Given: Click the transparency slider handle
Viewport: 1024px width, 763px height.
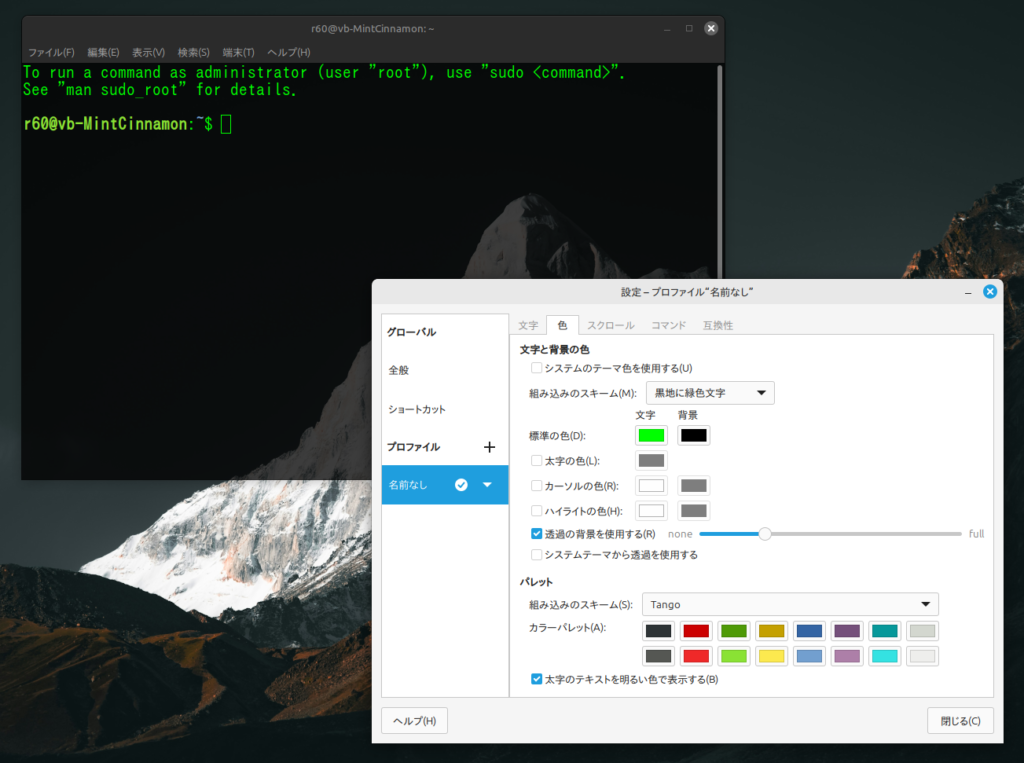Looking at the screenshot, I should [765, 534].
